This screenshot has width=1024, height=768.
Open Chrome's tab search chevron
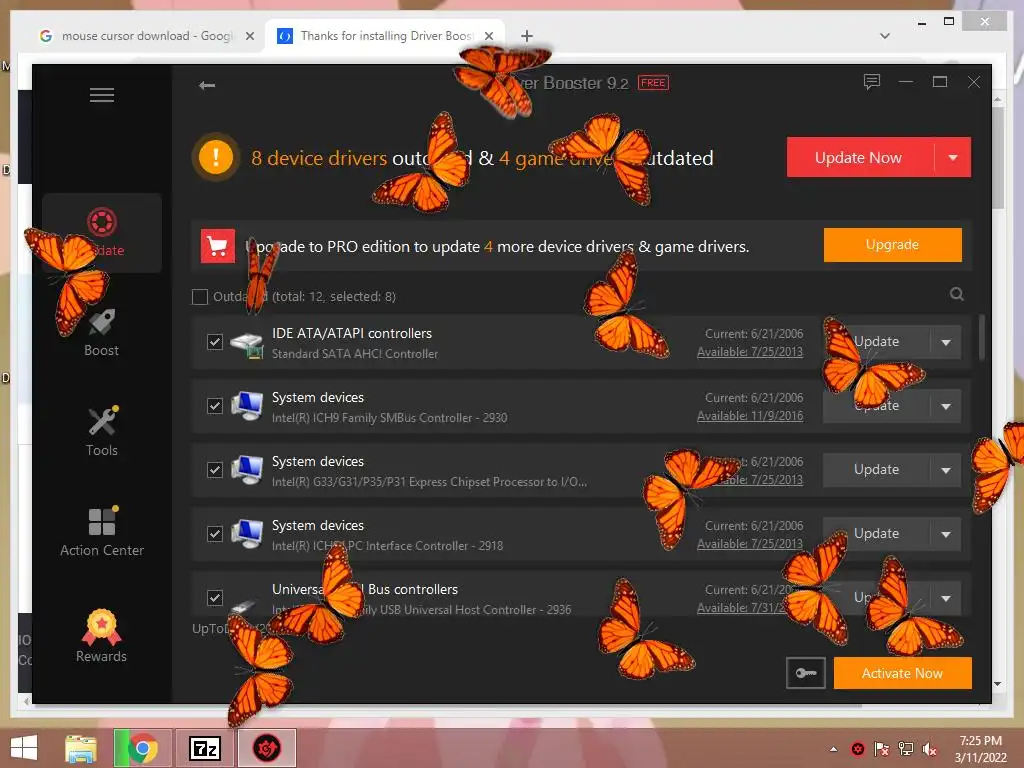(x=885, y=36)
